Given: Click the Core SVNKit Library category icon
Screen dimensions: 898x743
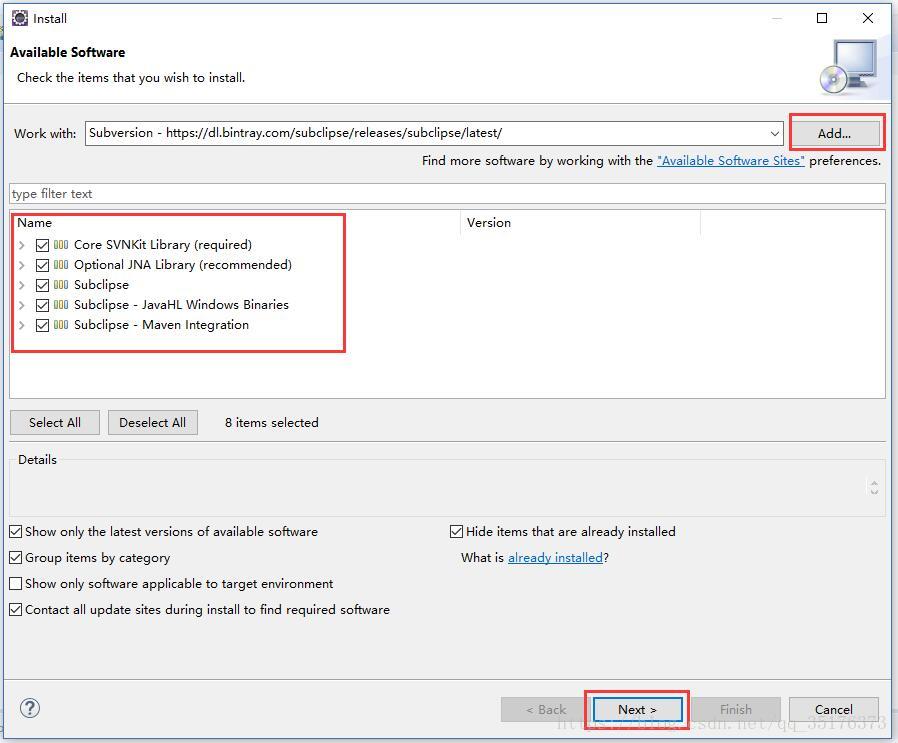Looking at the screenshot, I should (61, 245).
